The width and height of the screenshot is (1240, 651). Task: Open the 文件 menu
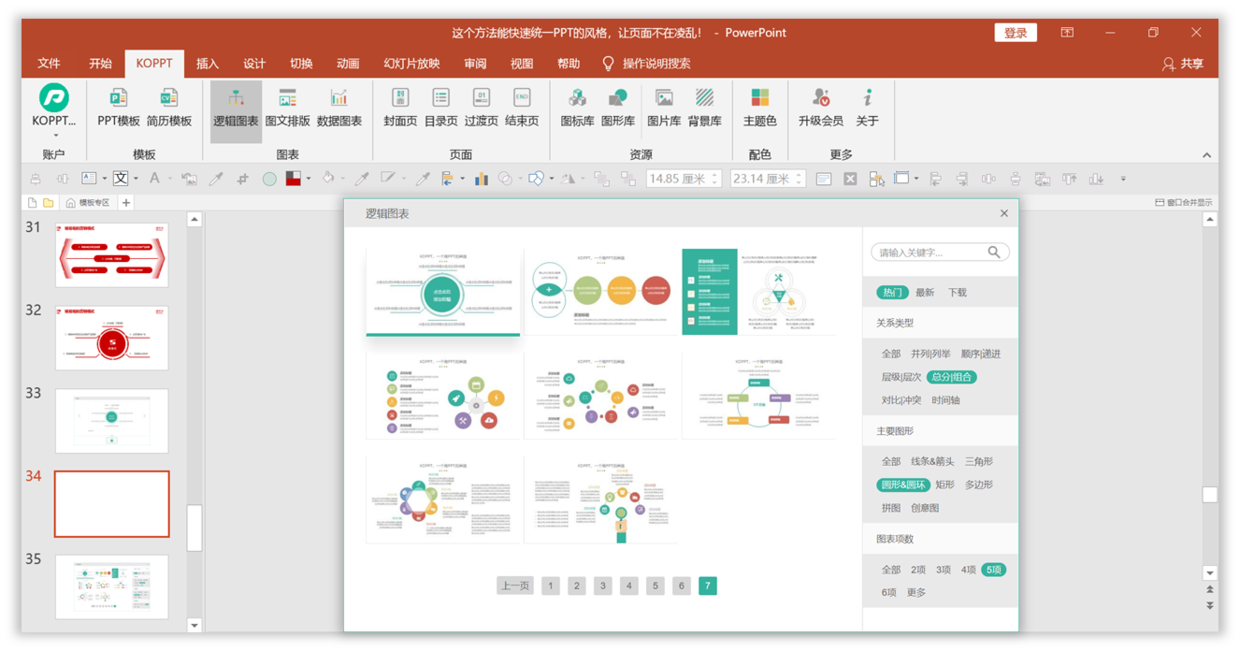(49, 63)
